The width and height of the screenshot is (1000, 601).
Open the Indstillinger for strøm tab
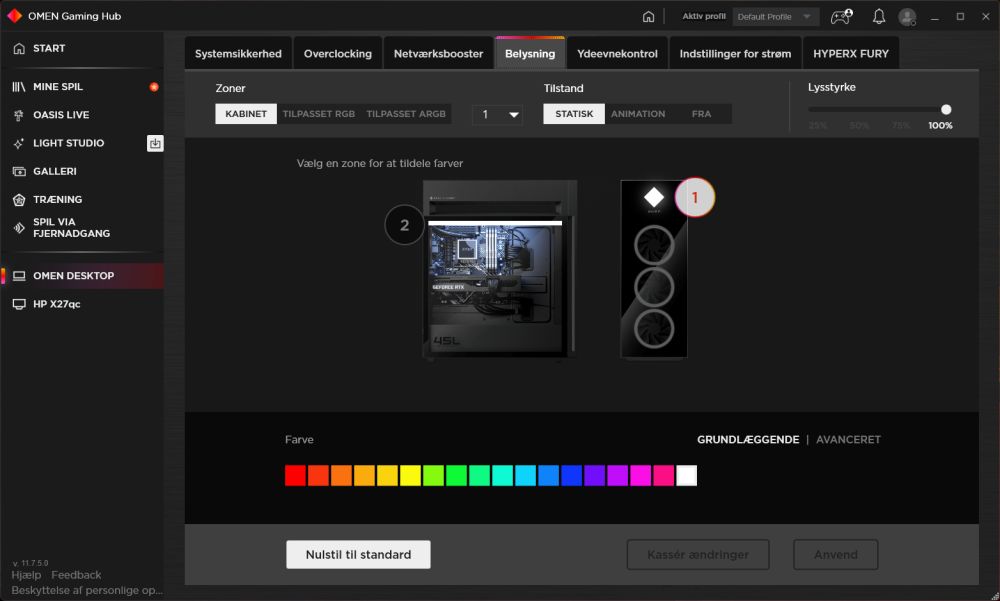[735, 54]
